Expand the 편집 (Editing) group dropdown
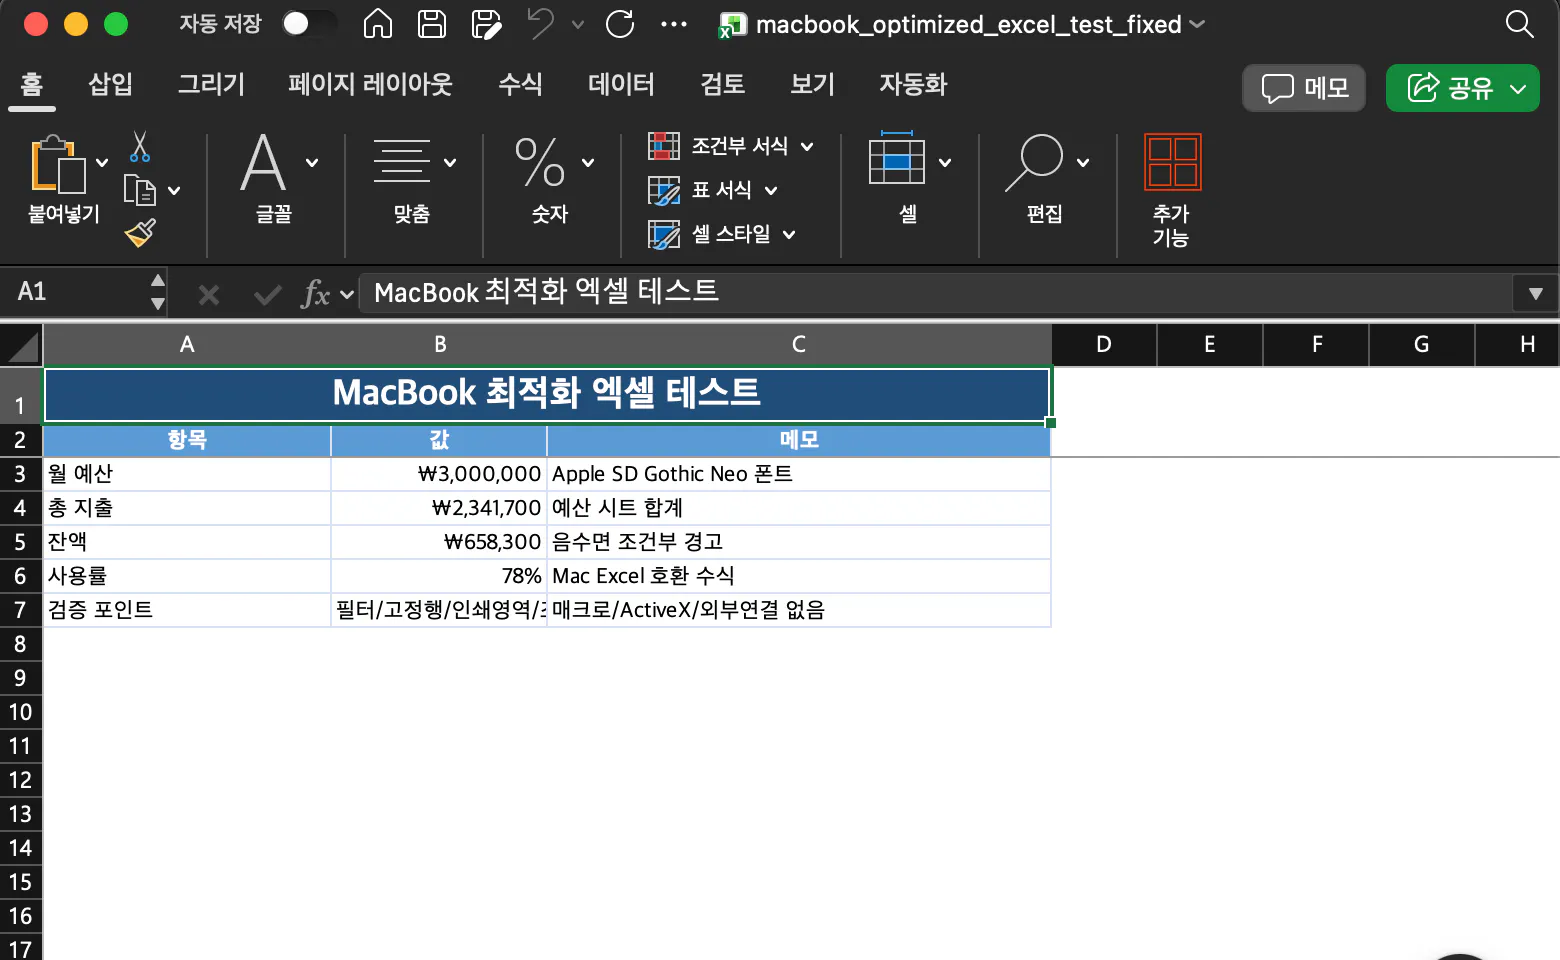 pyautogui.click(x=1083, y=163)
